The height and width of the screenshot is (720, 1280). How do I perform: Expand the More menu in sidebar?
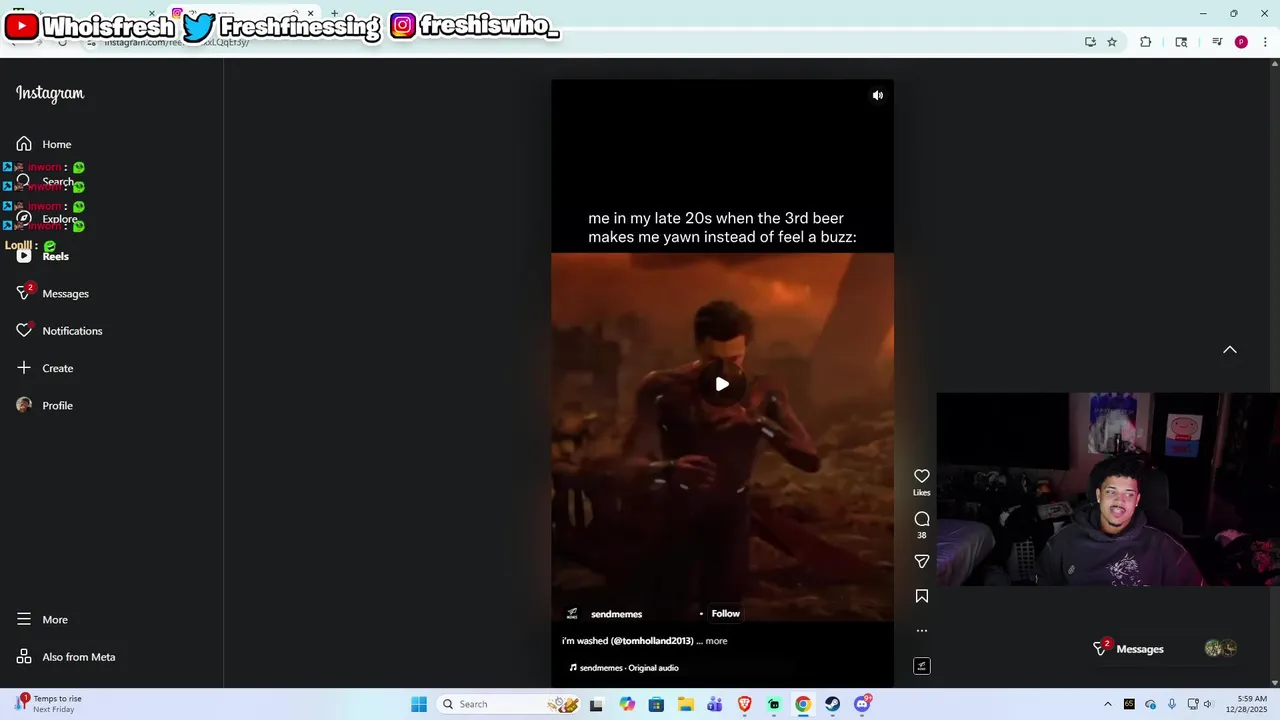pyautogui.click(x=42, y=620)
